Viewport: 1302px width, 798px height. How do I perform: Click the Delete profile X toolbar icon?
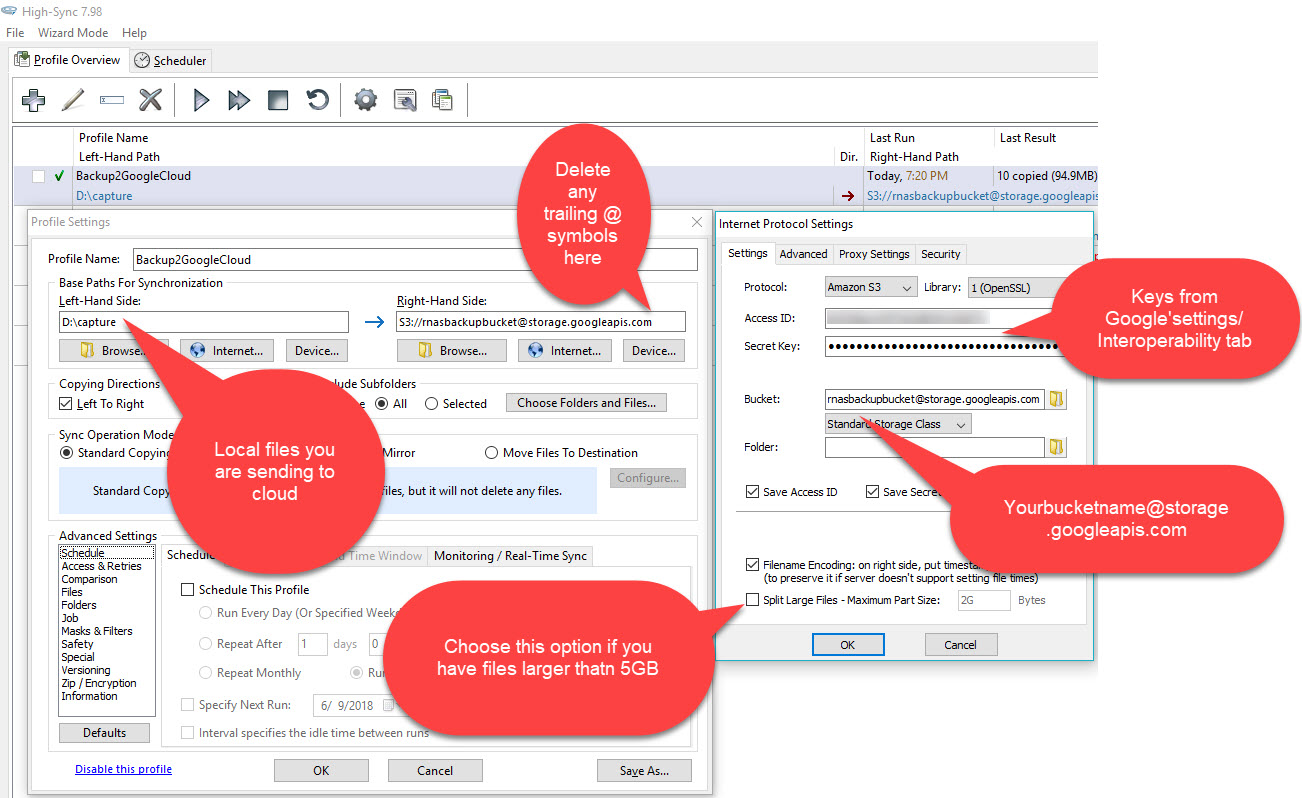point(150,100)
